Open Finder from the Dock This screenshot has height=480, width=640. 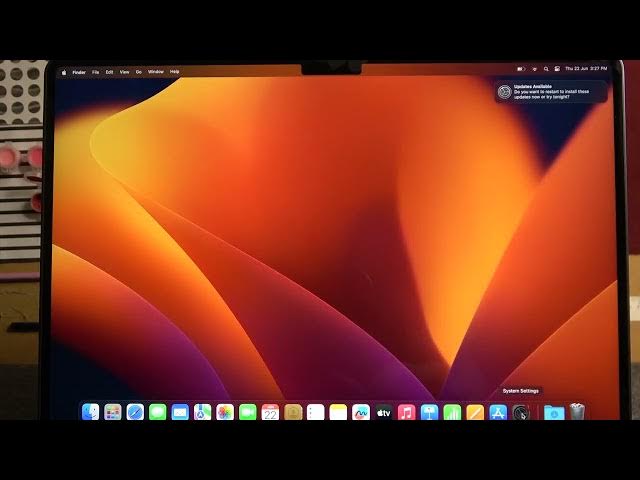[90, 412]
